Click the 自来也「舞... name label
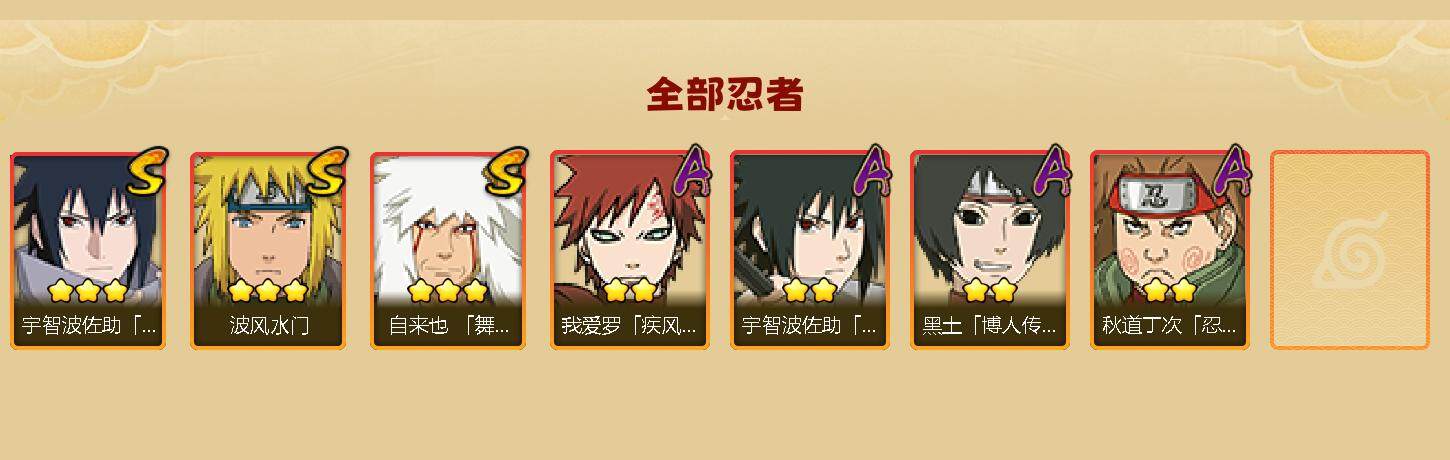This screenshot has height=460, width=1450. (x=449, y=326)
